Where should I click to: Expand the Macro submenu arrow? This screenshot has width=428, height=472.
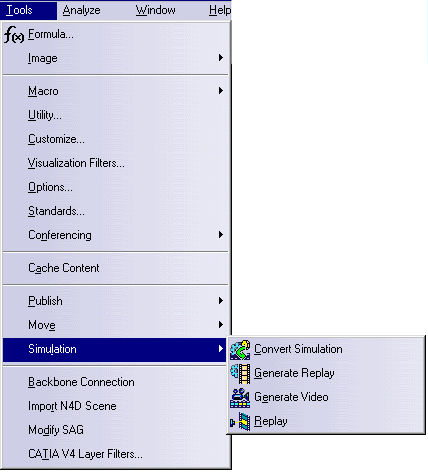(x=221, y=91)
